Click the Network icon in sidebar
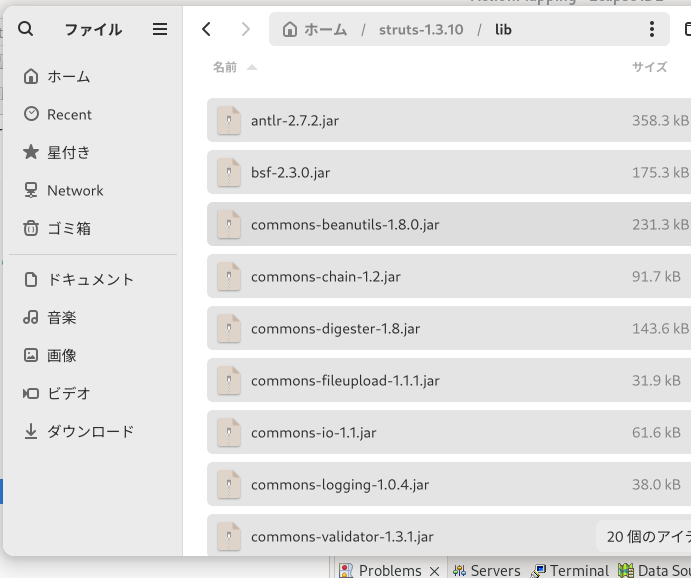The width and height of the screenshot is (691, 578). pos(31,190)
